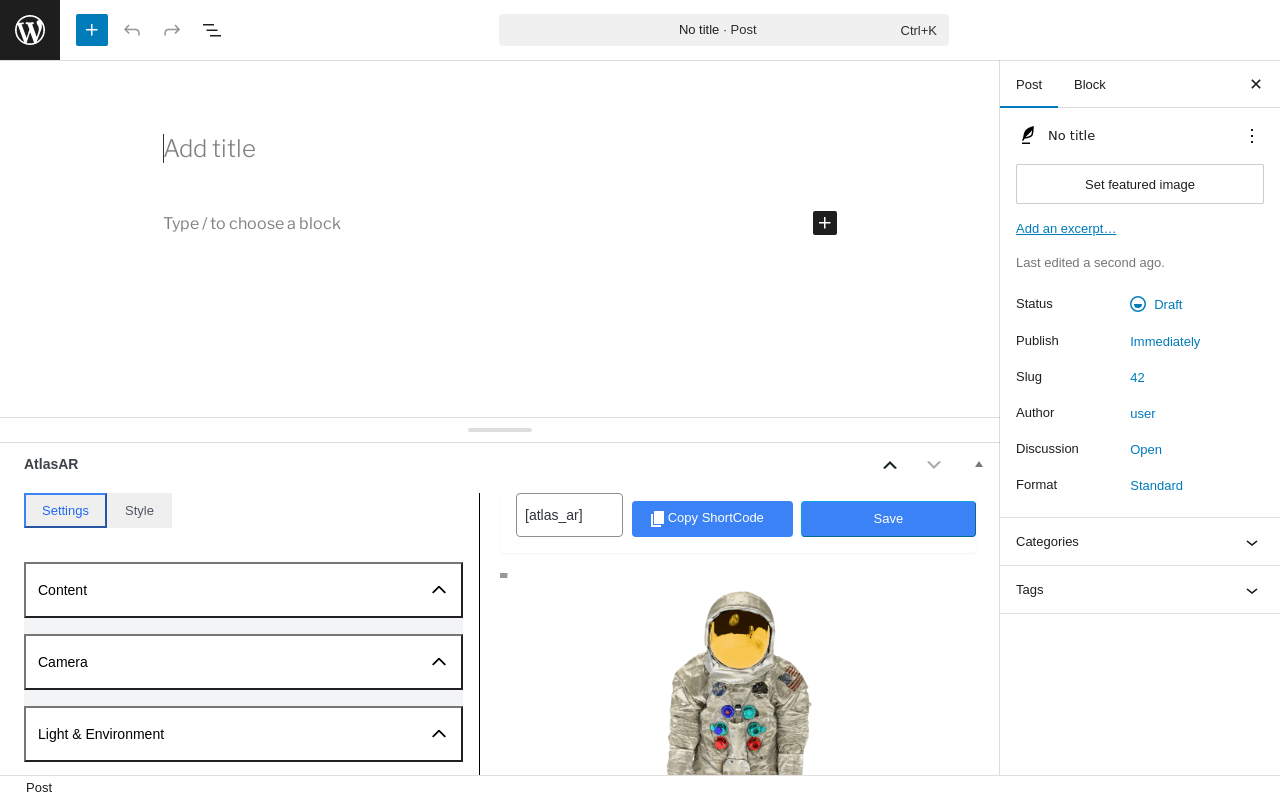Change the Draft status
1280x800 pixels.
click(x=1157, y=304)
